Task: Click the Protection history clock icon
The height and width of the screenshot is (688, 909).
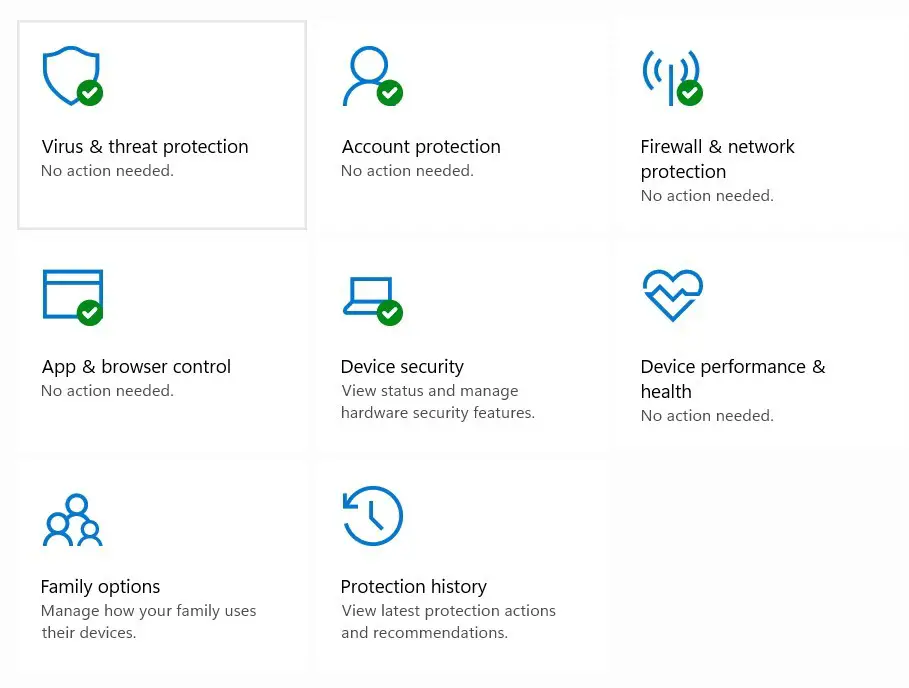Action: tap(372, 516)
